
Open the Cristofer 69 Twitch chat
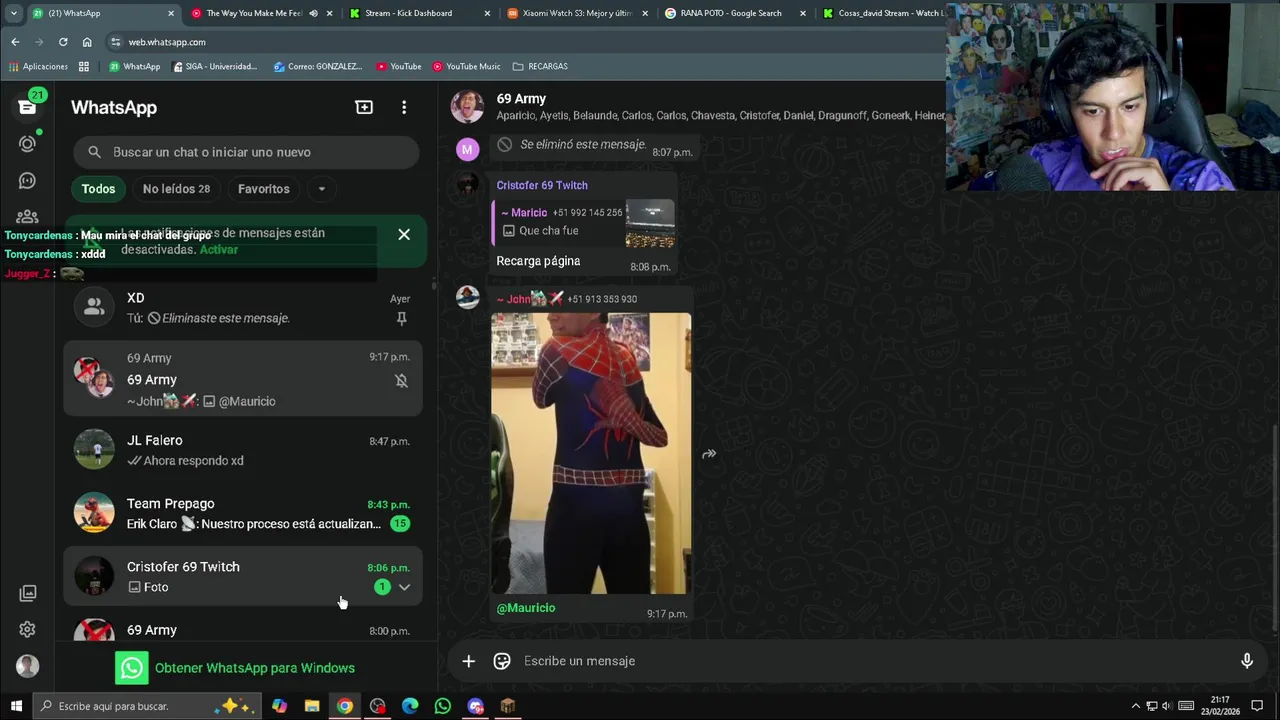[x=243, y=576]
